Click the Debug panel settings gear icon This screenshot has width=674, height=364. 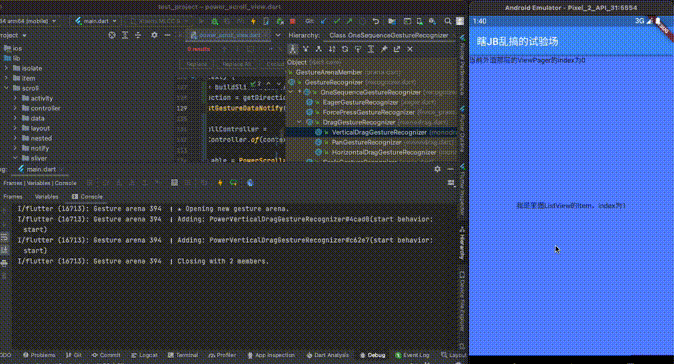pyautogui.click(x=437, y=169)
